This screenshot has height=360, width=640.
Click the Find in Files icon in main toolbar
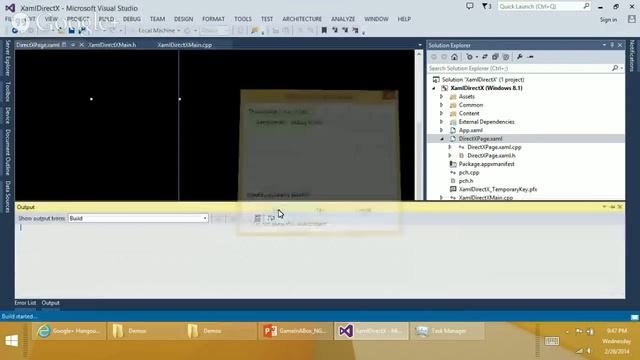(x=255, y=30)
